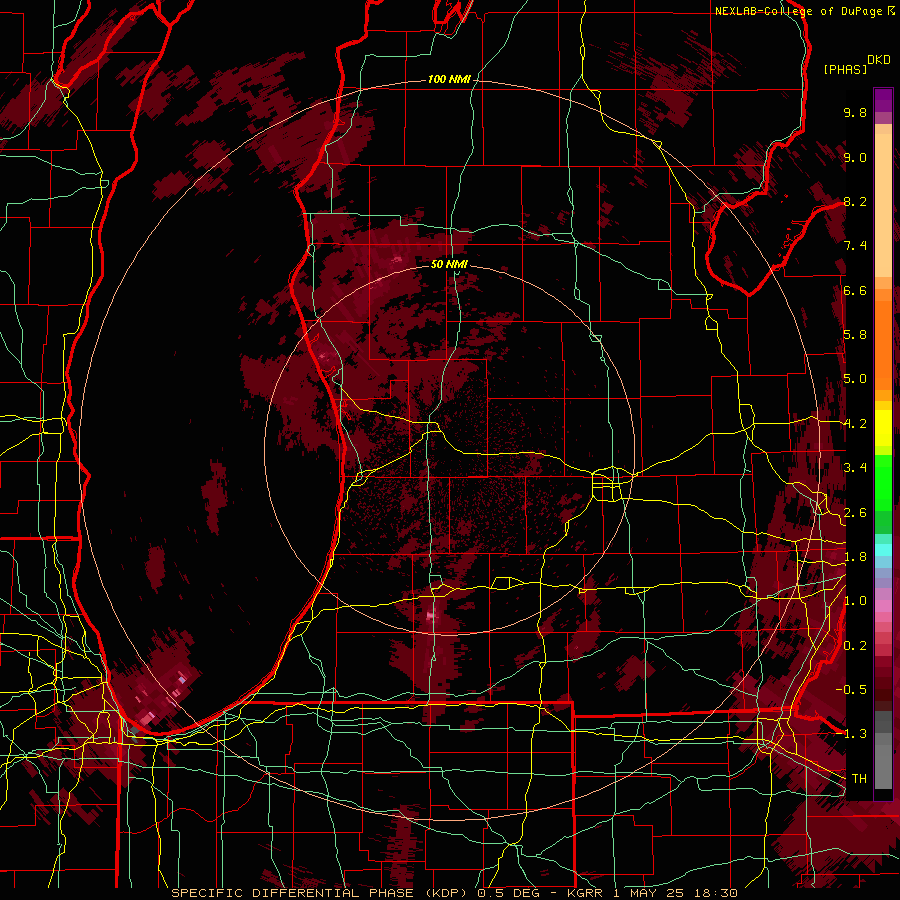The height and width of the screenshot is (900, 900).
Task: Pick the yellow band of the color scale
Action: pyautogui.click(x=883, y=428)
